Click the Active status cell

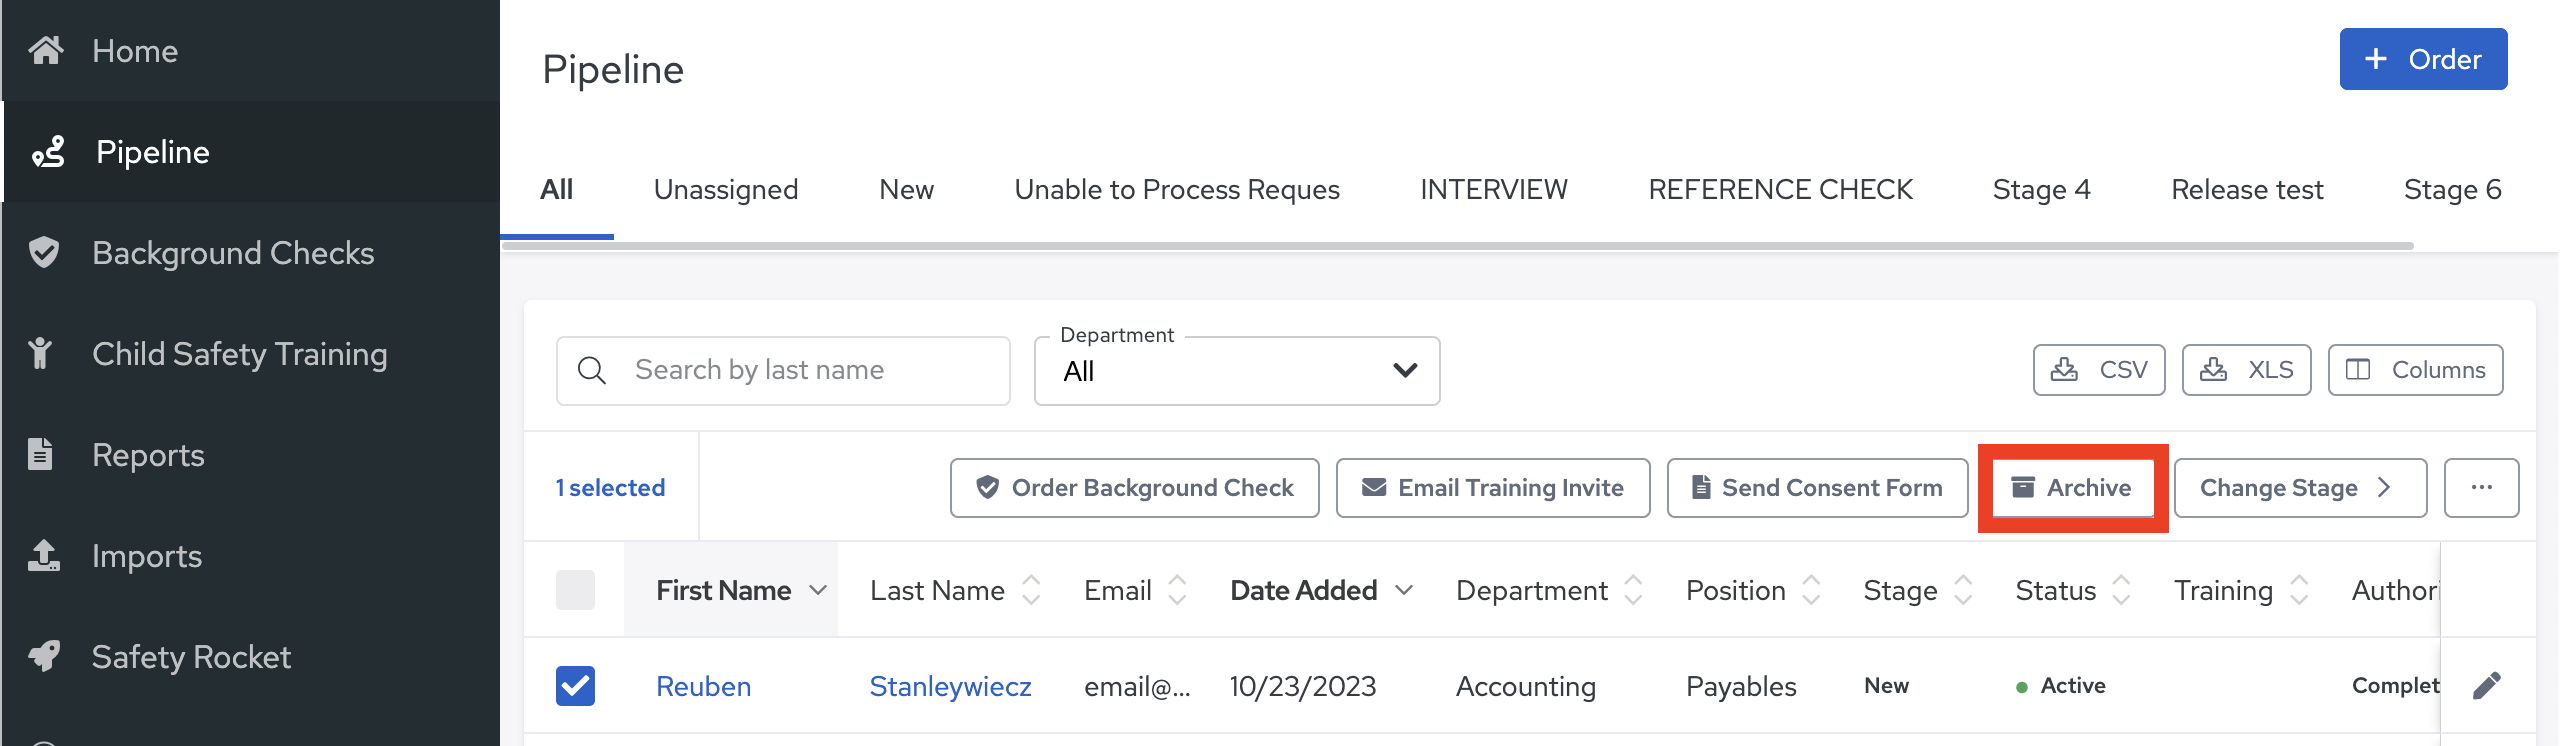click(2061, 686)
